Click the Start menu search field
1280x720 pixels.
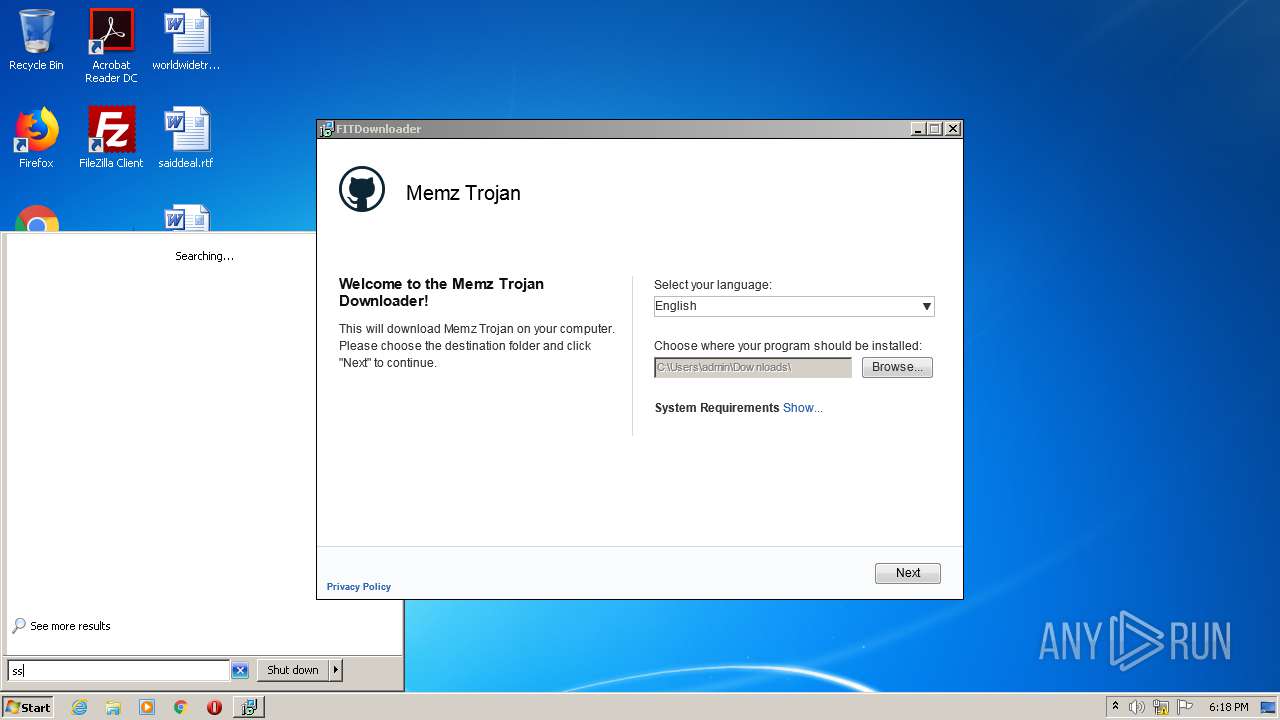click(119, 671)
